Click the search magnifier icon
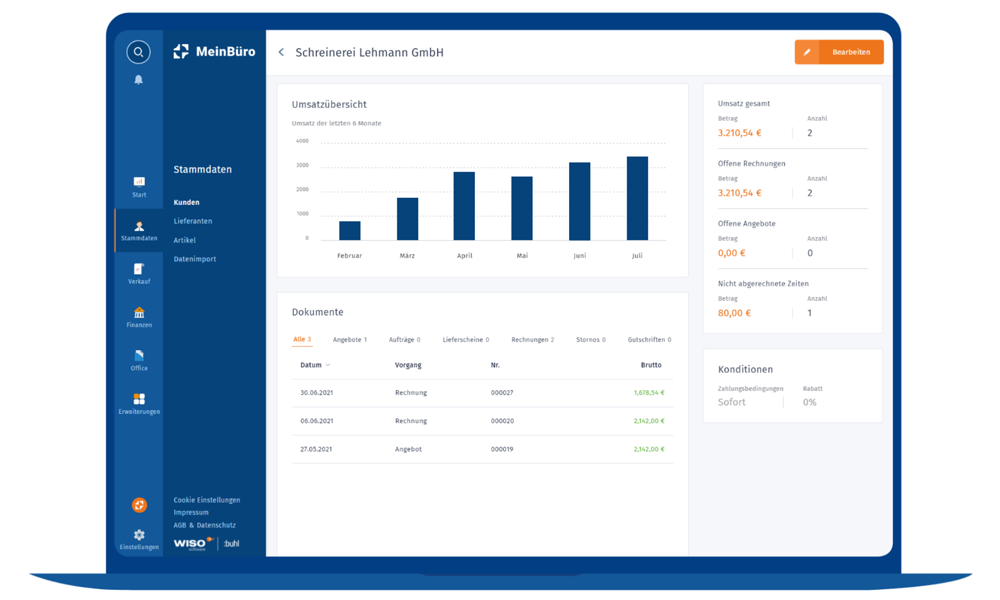 click(x=138, y=52)
